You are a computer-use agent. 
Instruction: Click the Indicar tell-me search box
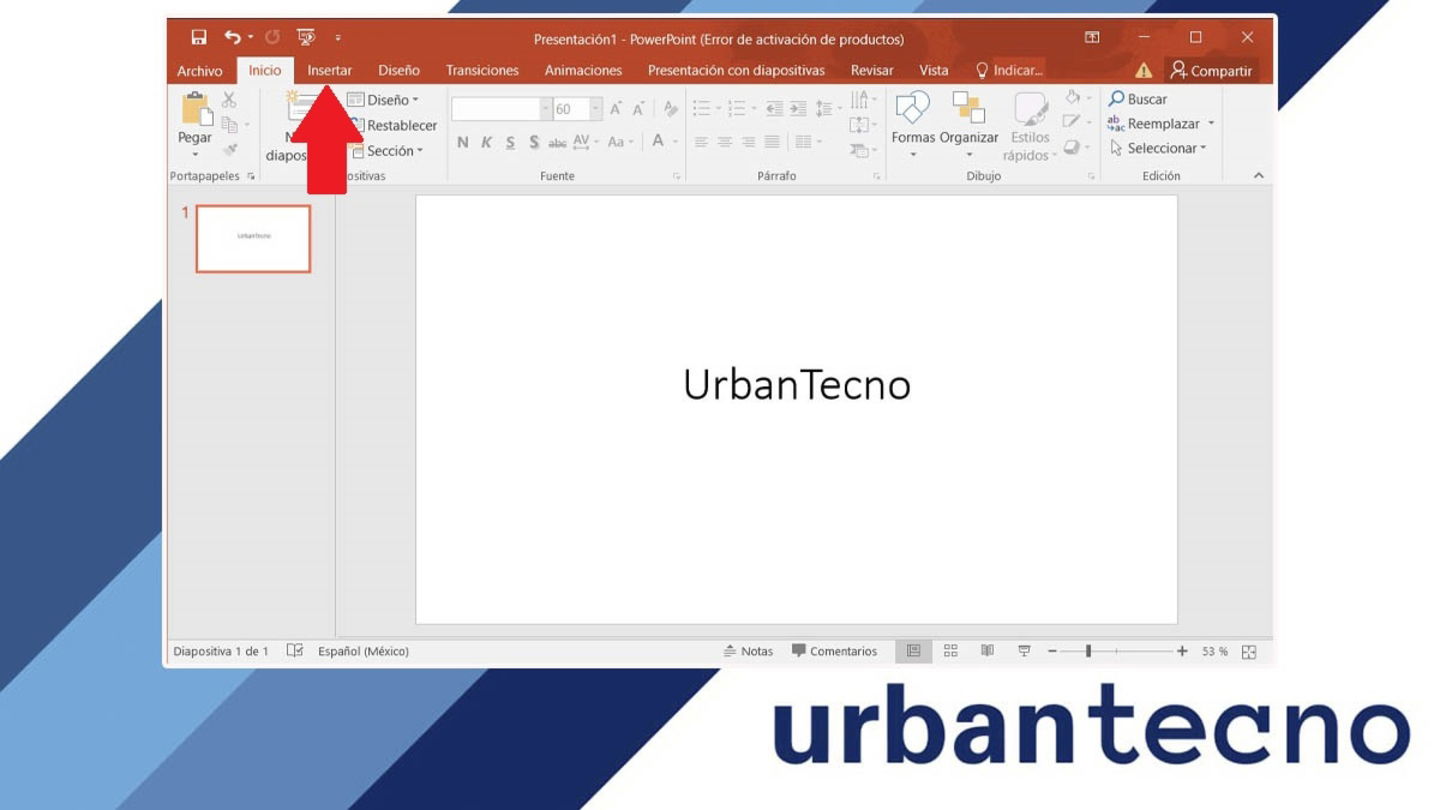click(x=1009, y=71)
